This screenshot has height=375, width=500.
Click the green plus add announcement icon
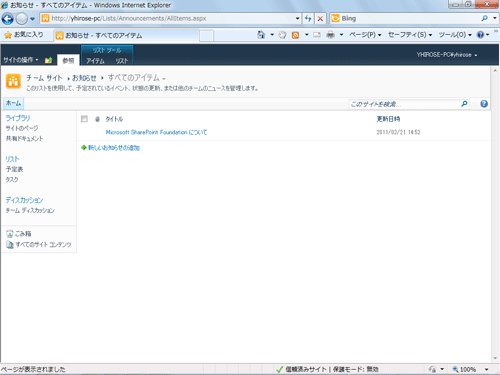(x=84, y=148)
